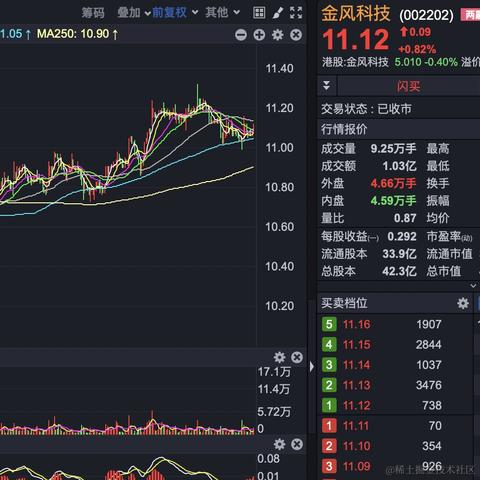This screenshot has height=480, width=480.
Task: Open the 筹码 chip distribution tab
Action: coord(93,13)
